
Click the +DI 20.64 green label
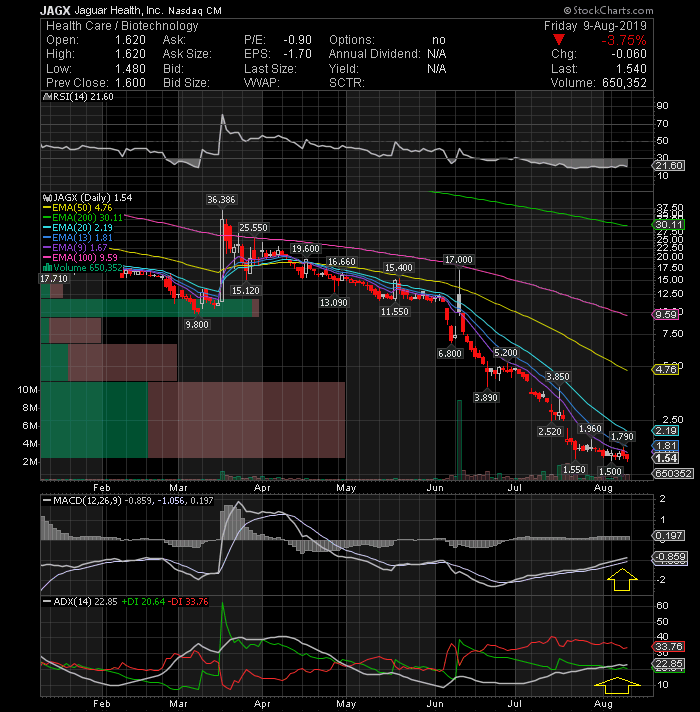click(x=143, y=602)
